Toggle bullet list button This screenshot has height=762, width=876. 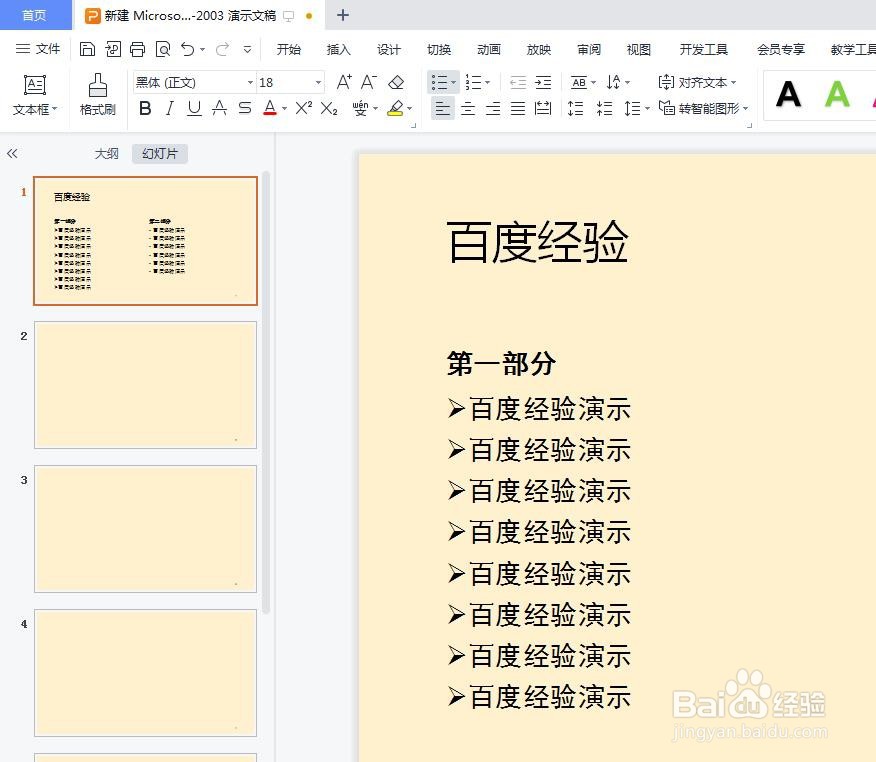pyautogui.click(x=440, y=83)
